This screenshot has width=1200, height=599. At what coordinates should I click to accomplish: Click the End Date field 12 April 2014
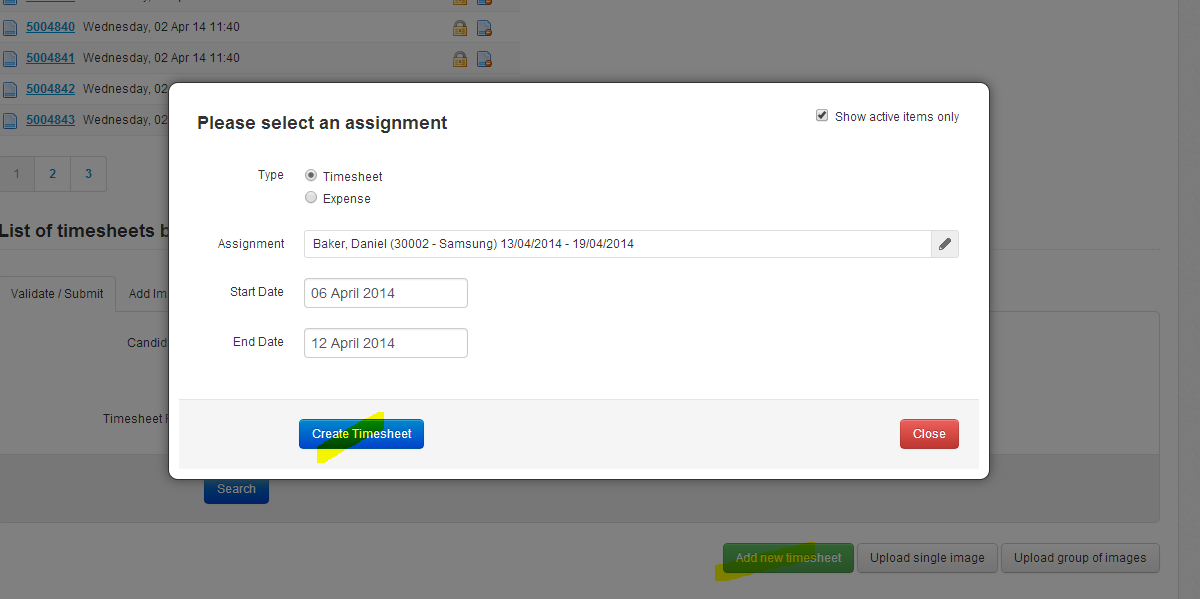click(x=386, y=343)
